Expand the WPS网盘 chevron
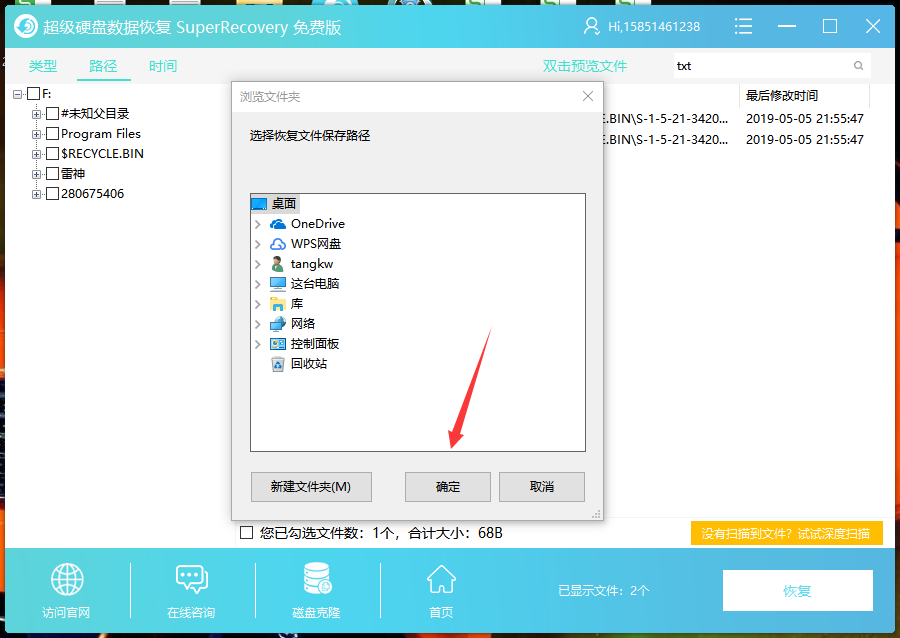This screenshot has width=900, height=638. pyautogui.click(x=258, y=244)
